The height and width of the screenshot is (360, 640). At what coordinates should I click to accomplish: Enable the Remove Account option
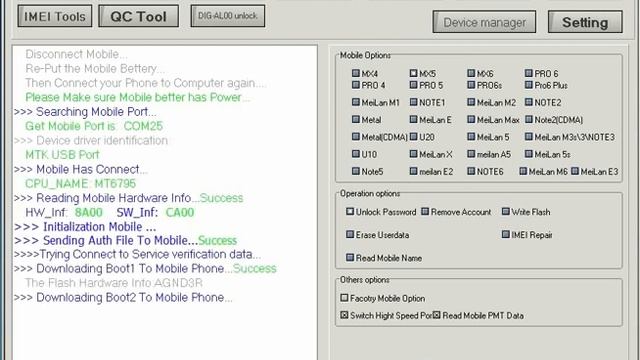425,211
